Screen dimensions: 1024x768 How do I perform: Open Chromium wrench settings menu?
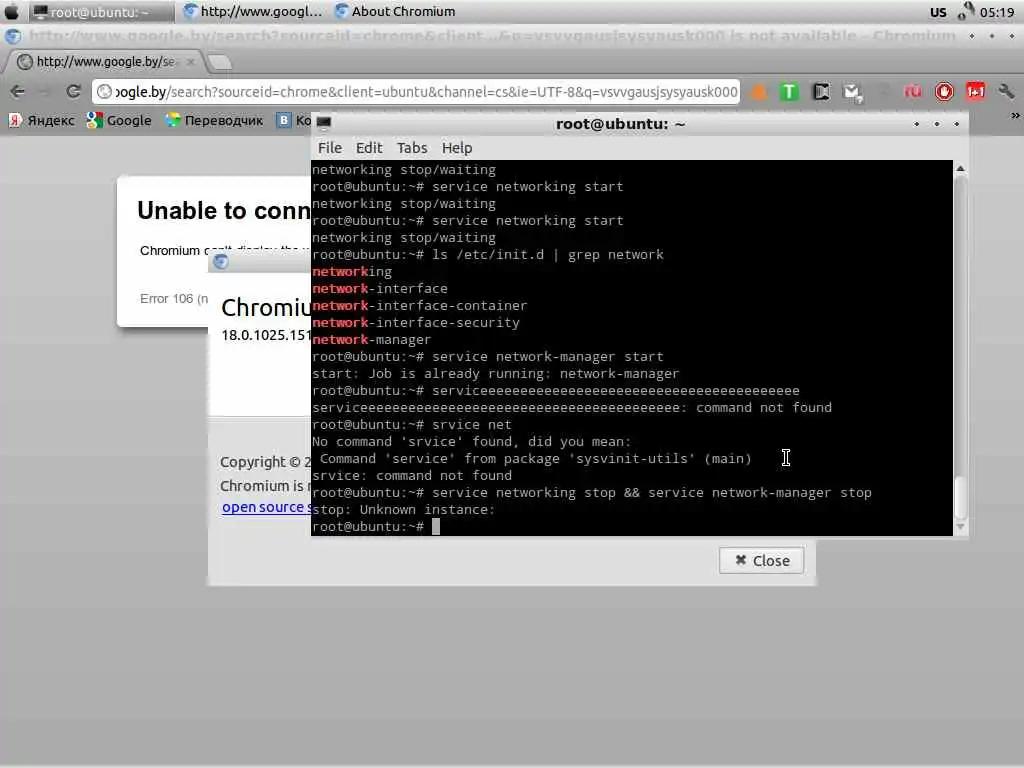[x=1006, y=91]
